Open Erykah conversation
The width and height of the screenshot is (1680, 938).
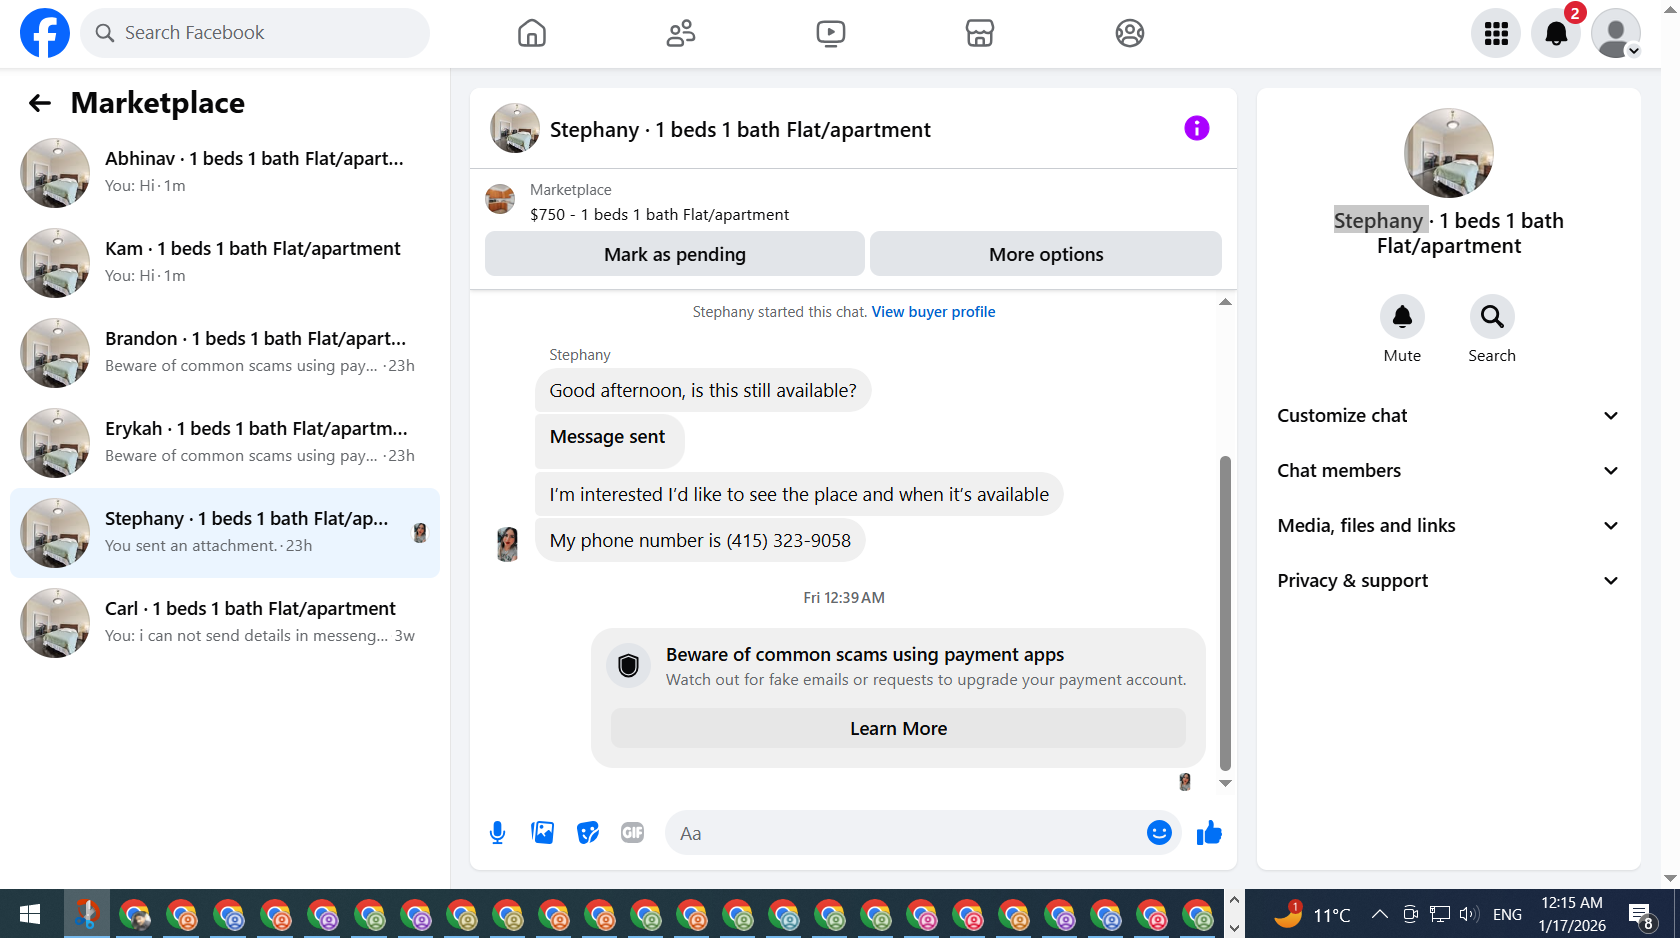pos(225,443)
